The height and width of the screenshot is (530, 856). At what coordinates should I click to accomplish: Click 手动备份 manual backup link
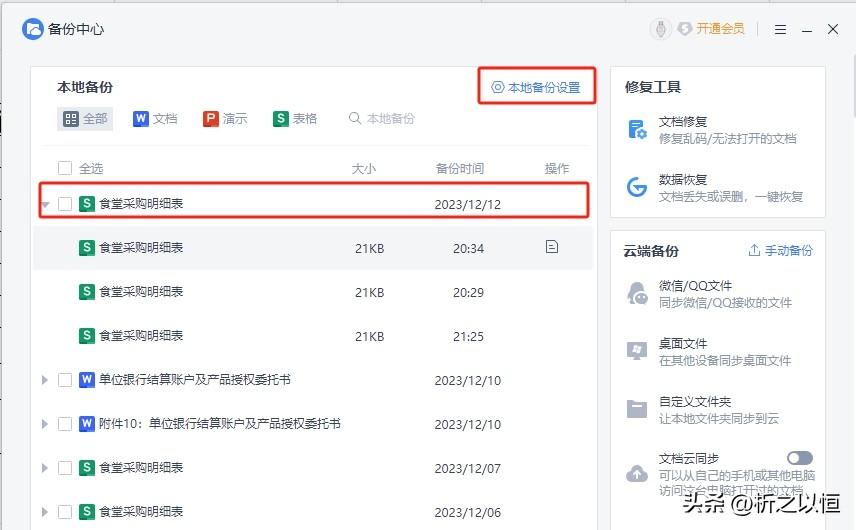click(x=788, y=251)
